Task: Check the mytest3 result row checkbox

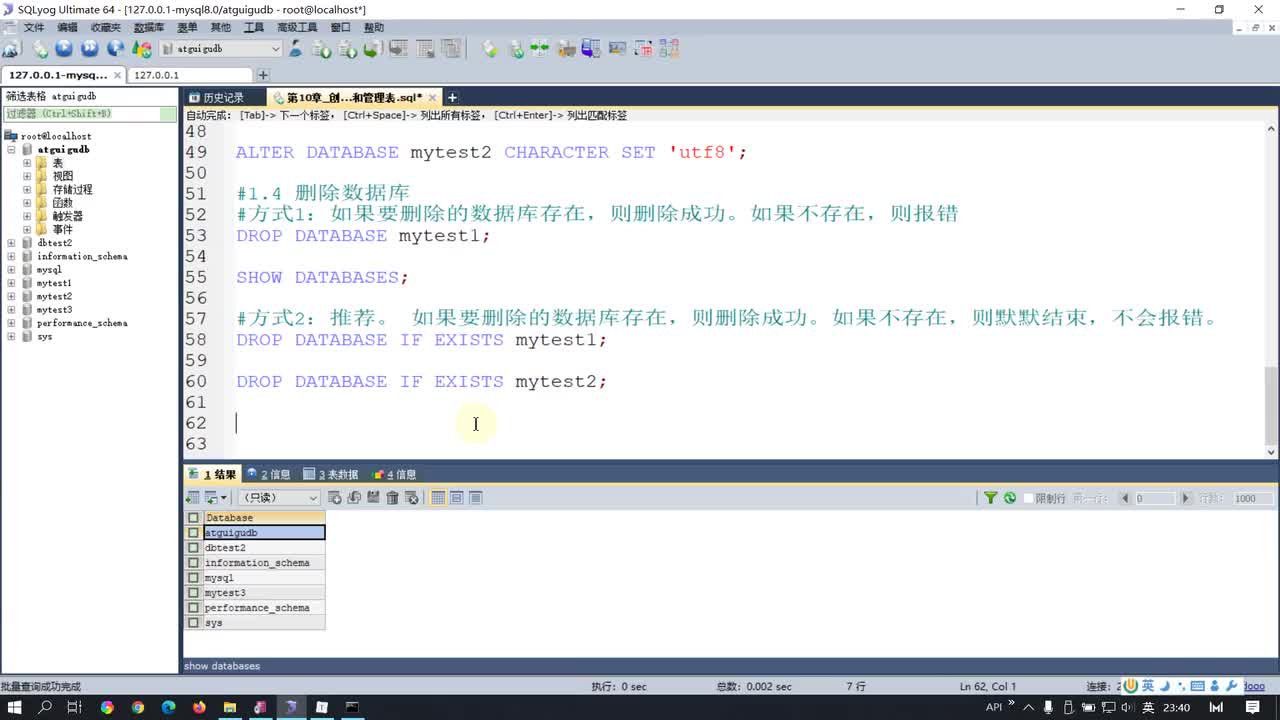Action: pos(193,593)
